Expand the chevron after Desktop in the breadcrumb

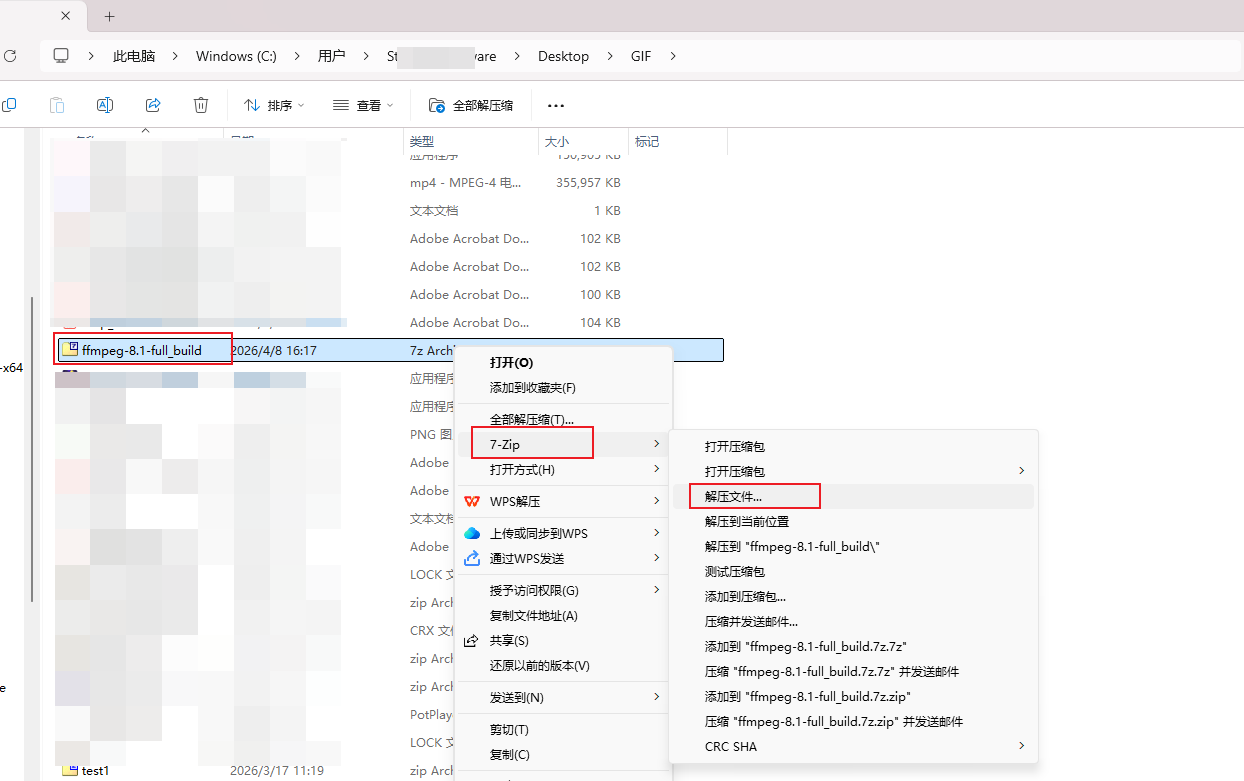pos(610,56)
